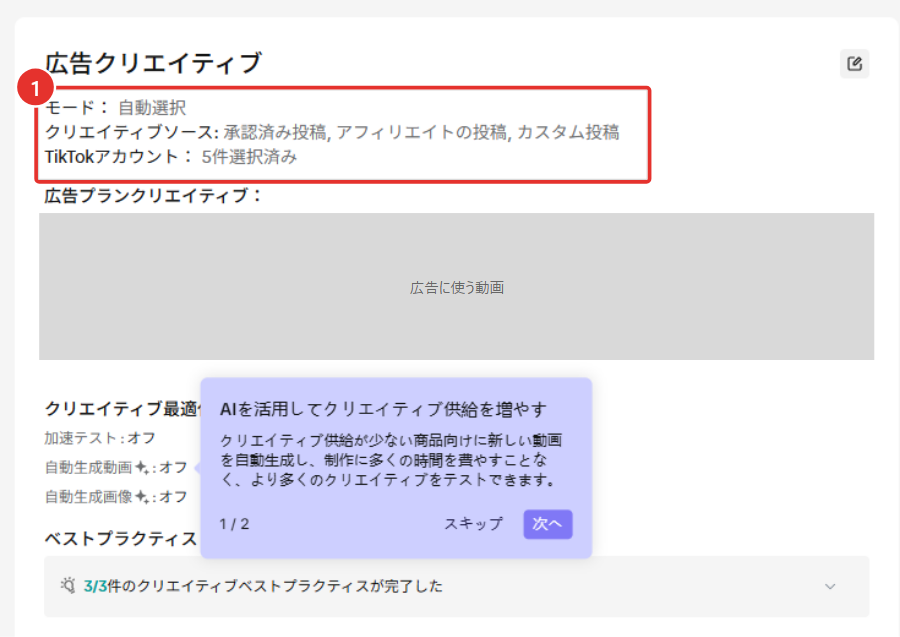Click the lightbulb icon beside 3/3件

pyautogui.click(x=68, y=585)
